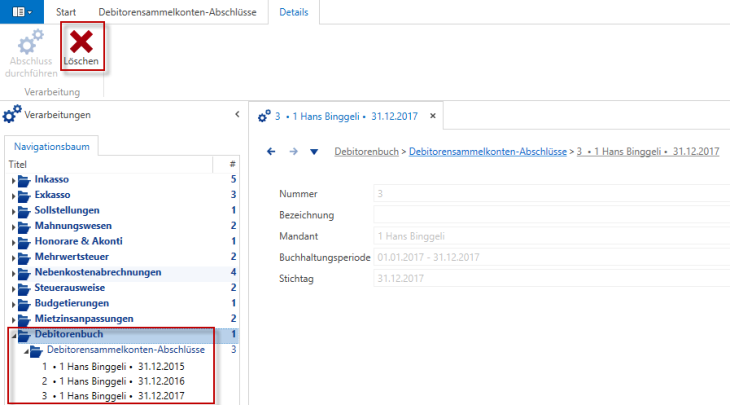Click the Verarbeitung ribbon group label

click(x=52, y=92)
